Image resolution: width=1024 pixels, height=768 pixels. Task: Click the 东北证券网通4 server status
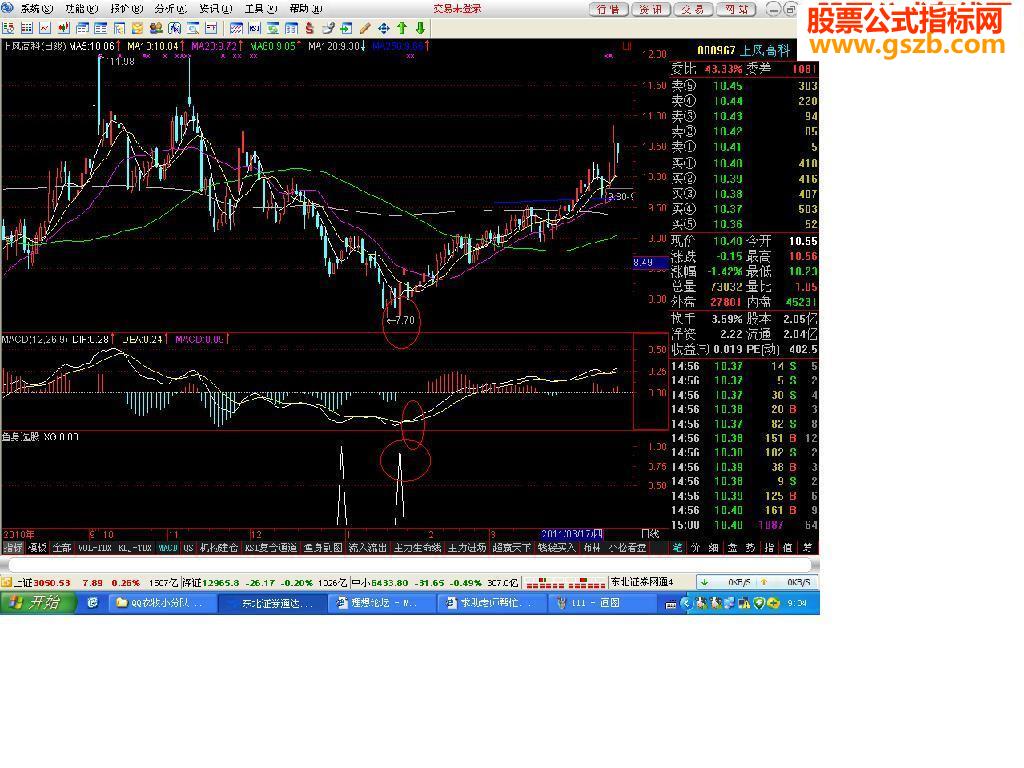pyautogui.click(x=642, y=582)
